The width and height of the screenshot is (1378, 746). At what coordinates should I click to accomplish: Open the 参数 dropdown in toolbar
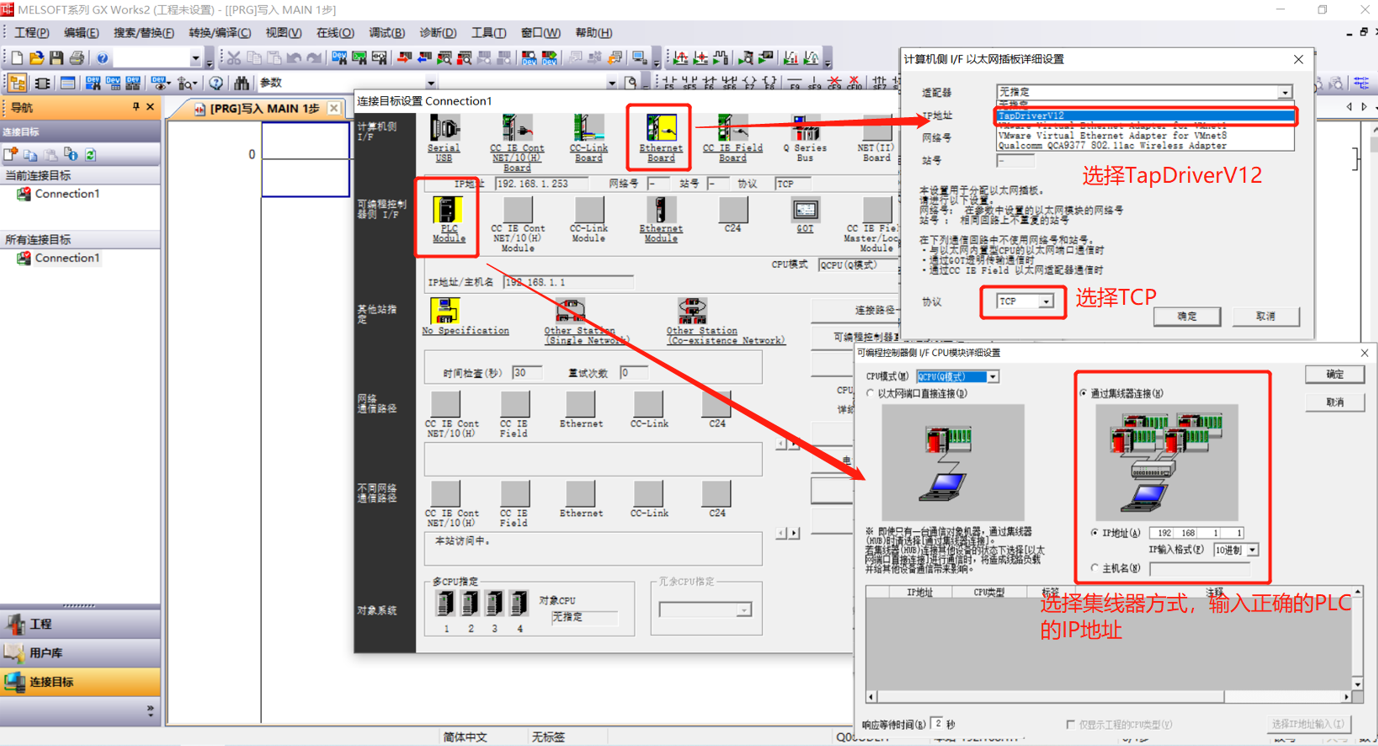pos(431,83)
